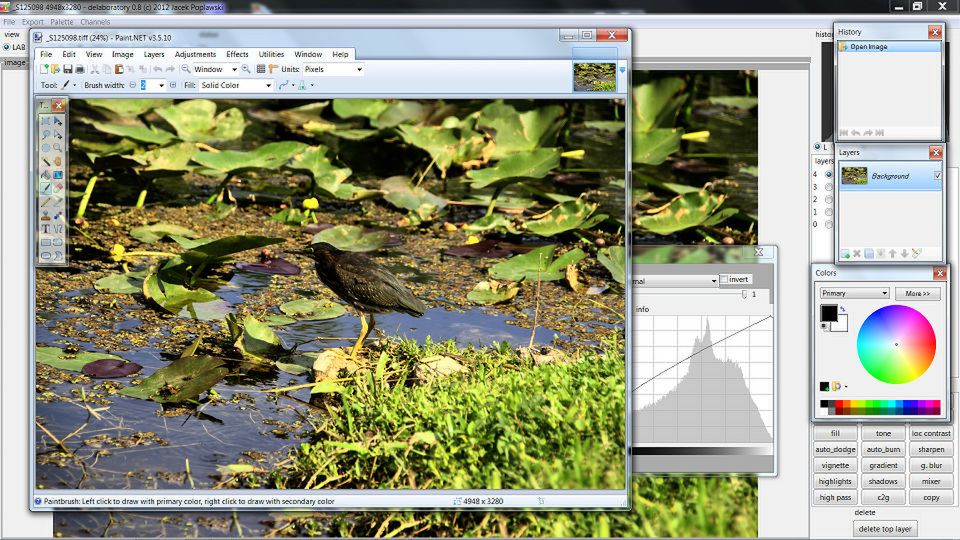Open the image list arrow beside thumbnail
960x540 pixels.
point(623,70)
